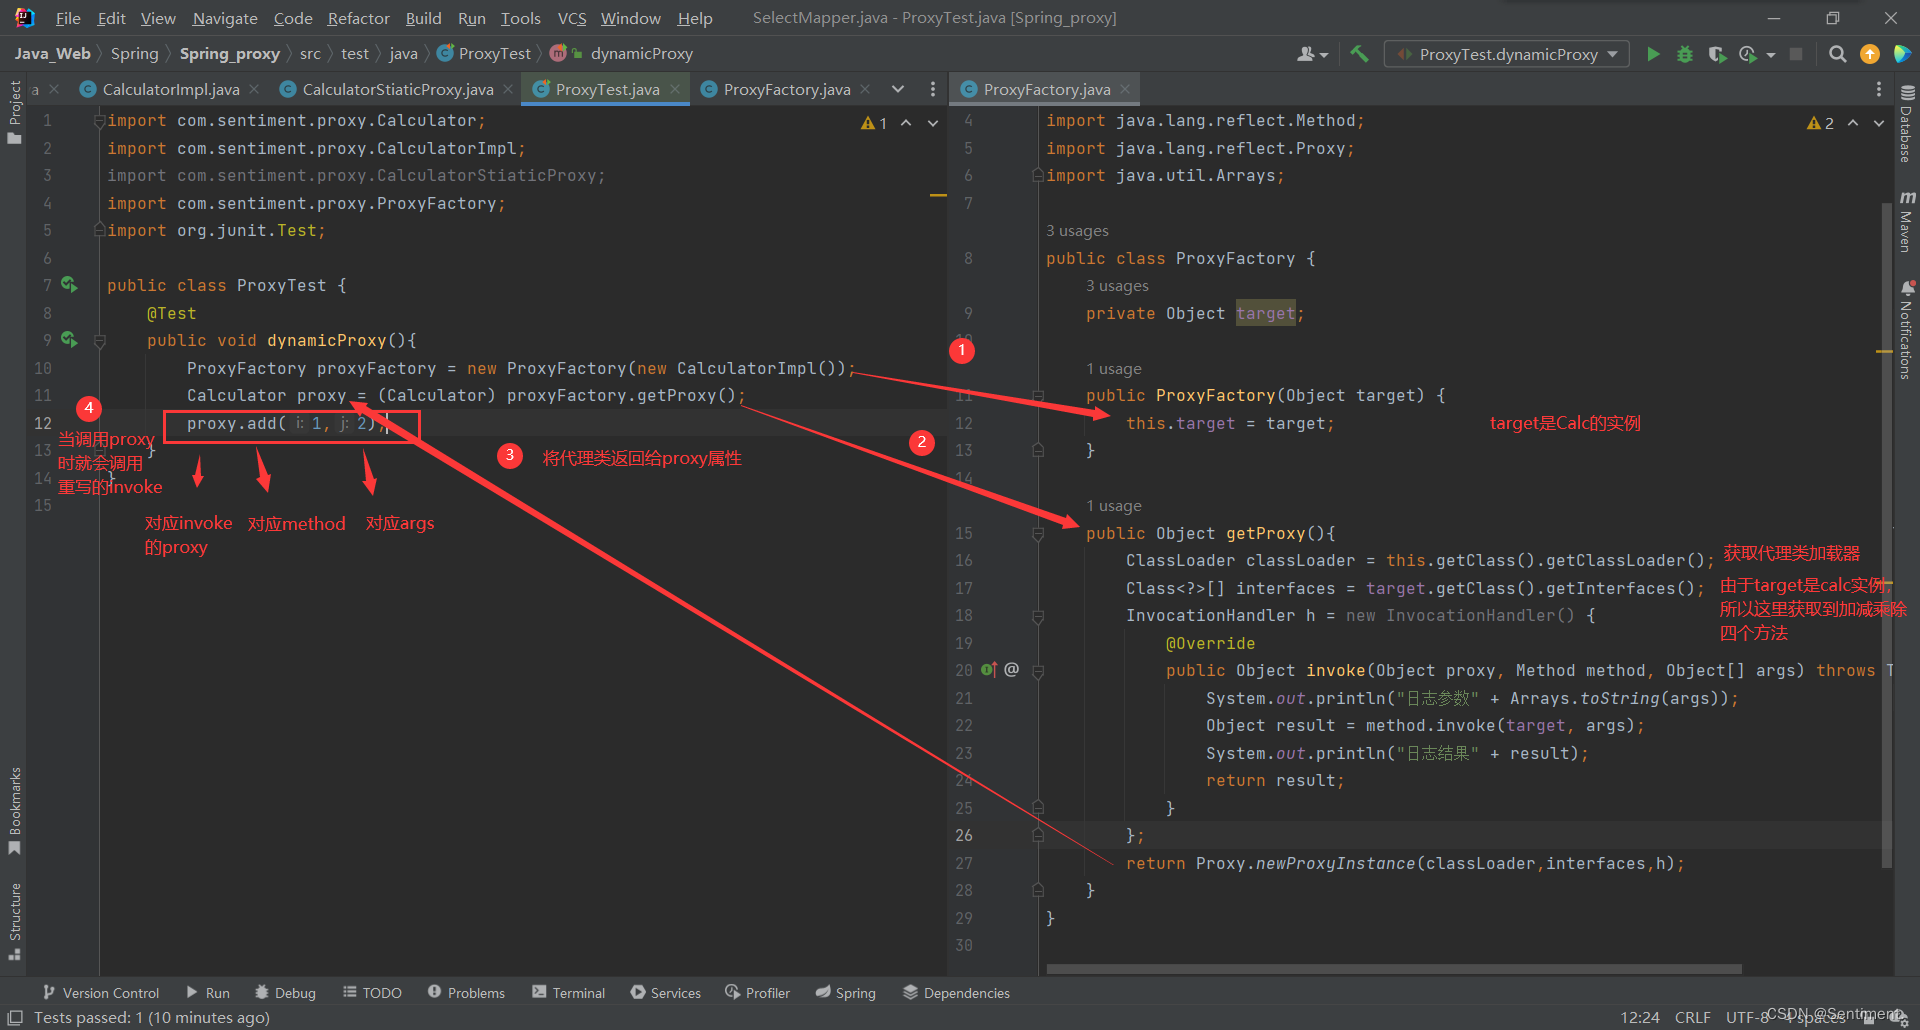Click the profiler run icon in toolbar
Viewport: 1920px width, 1030px height.
click(1748, 54)
